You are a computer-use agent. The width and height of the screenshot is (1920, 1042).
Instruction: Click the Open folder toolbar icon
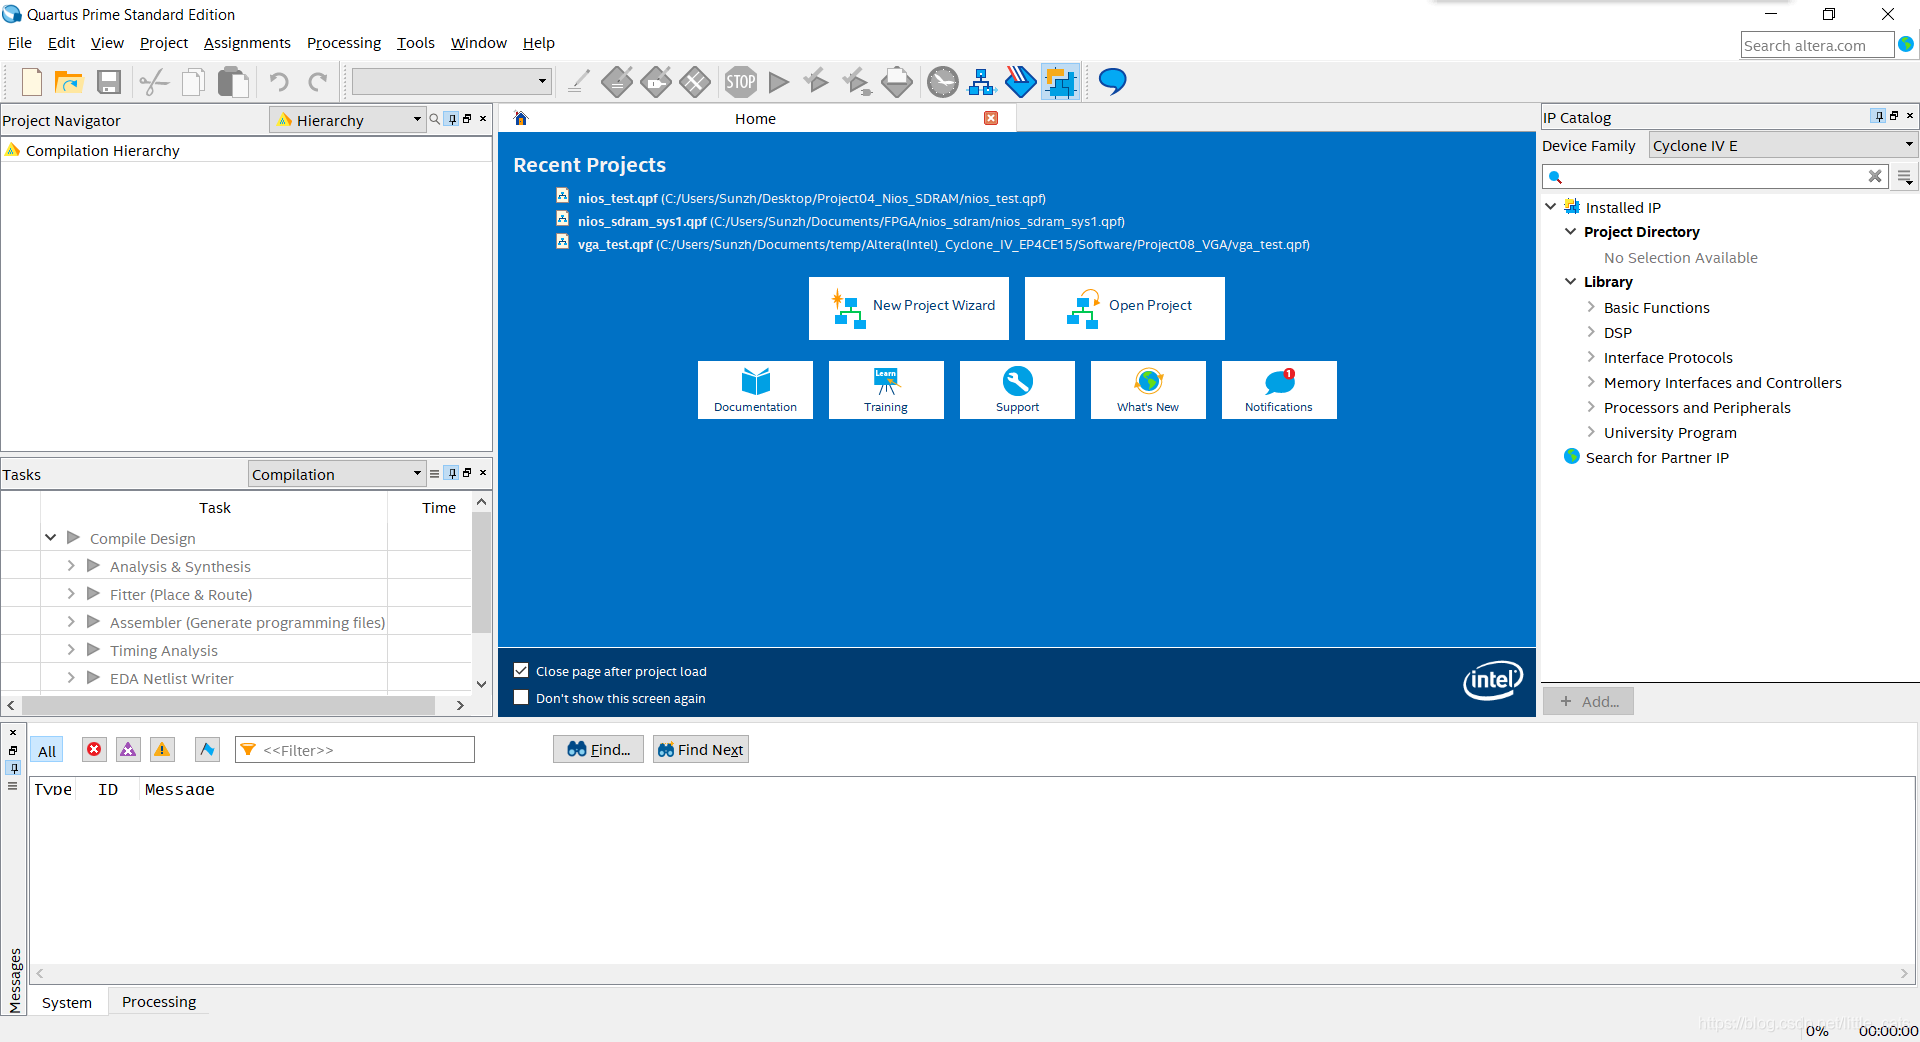tap(69, 82)
